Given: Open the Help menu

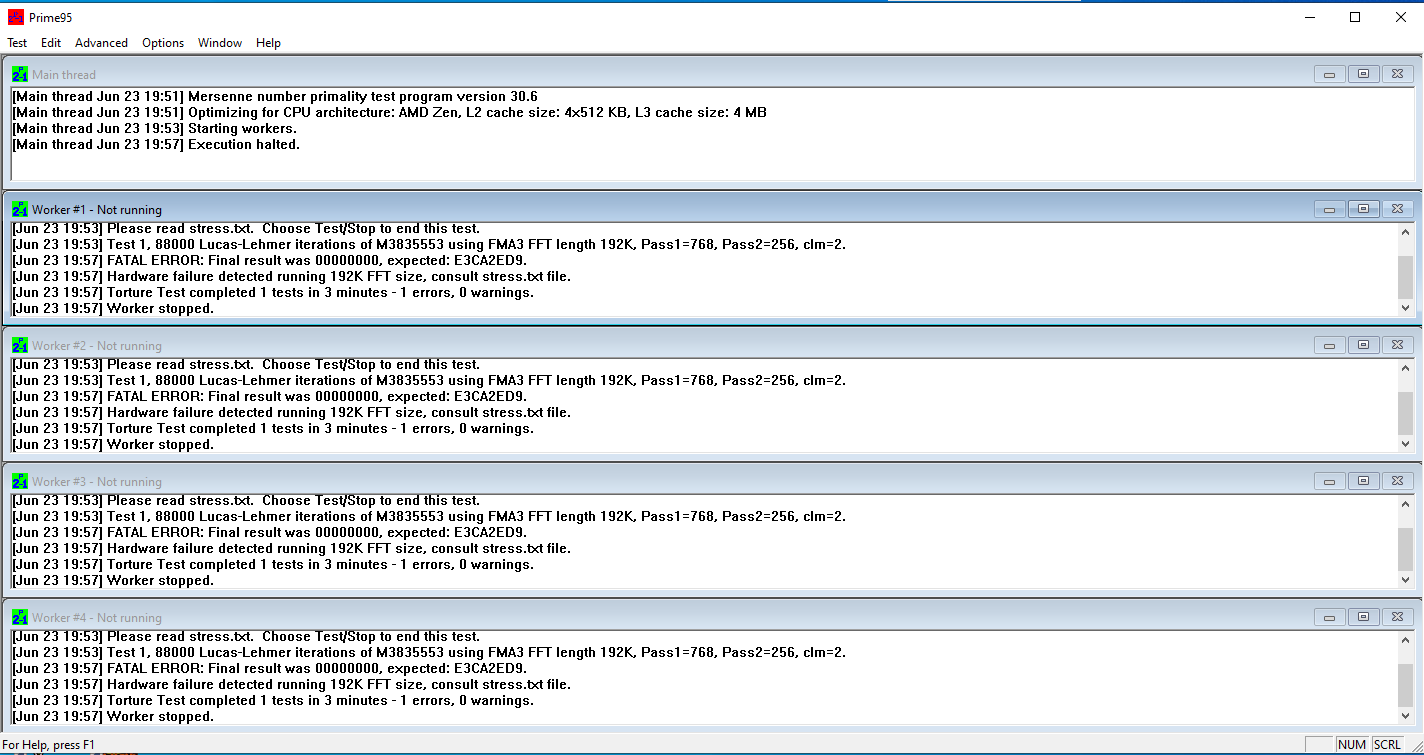Looking at the screenshot, I should 268,43.
